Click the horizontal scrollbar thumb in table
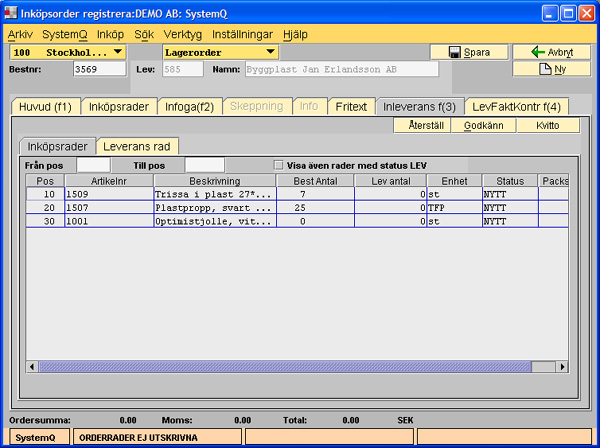The width and height of the screenshot is (600, 448). [285, 367]
